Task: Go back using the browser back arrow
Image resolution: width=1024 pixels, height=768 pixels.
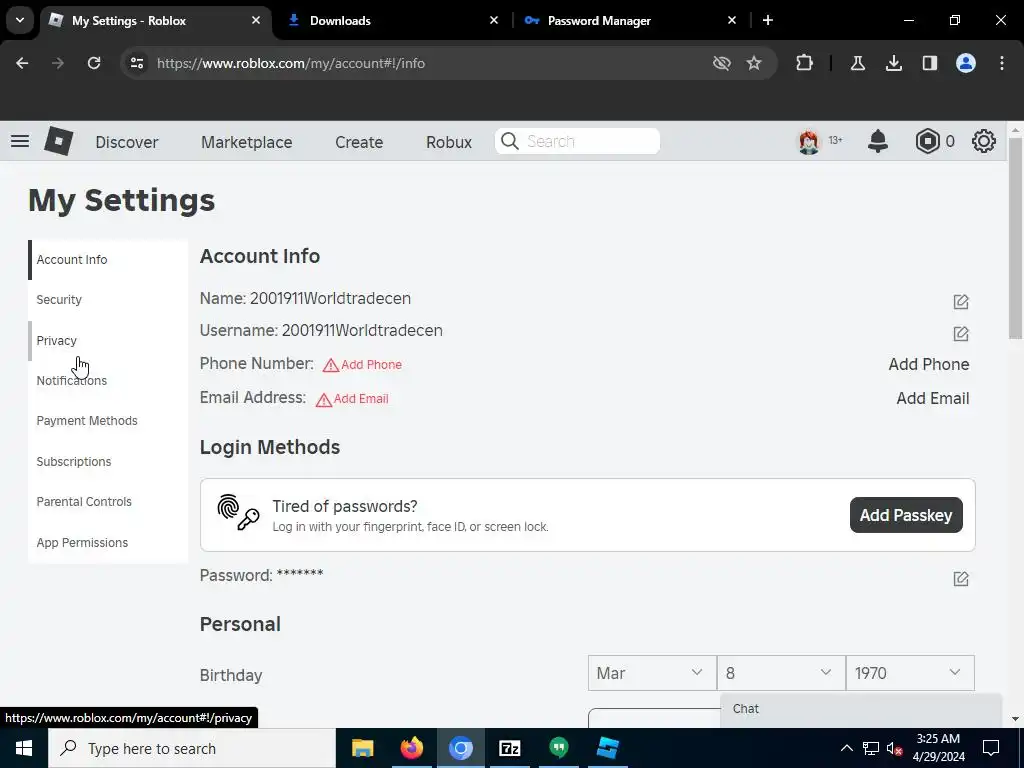Action: coord(22,63)
